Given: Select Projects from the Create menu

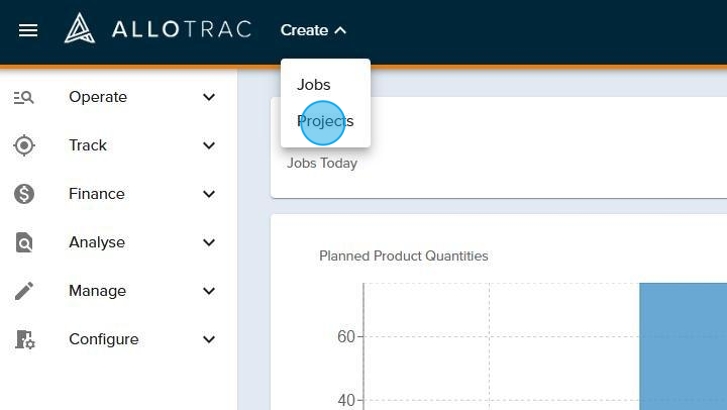Looking at the screenshot, I should (325, 121).
